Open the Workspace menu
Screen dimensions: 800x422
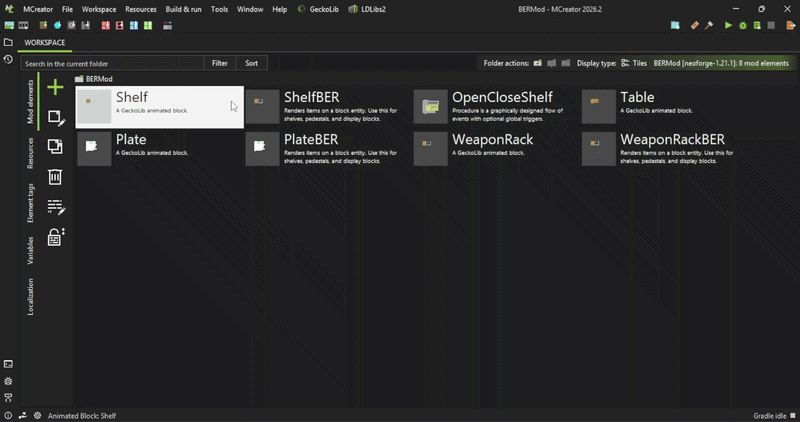point(99,9)
